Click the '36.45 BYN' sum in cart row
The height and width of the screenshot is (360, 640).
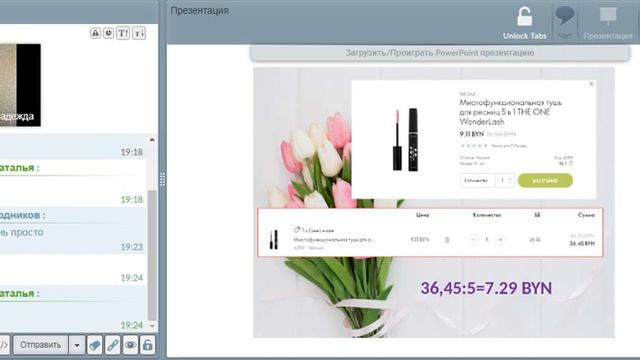582,244
